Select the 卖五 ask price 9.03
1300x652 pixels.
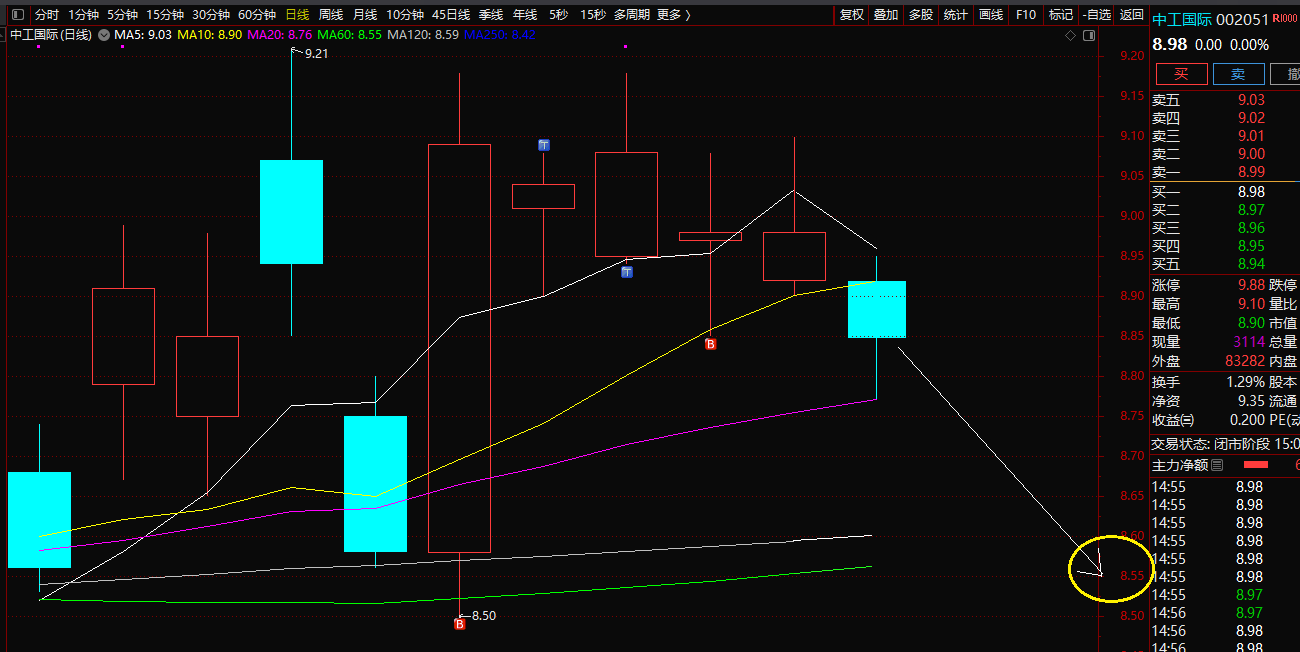(x=1251, y=100)
